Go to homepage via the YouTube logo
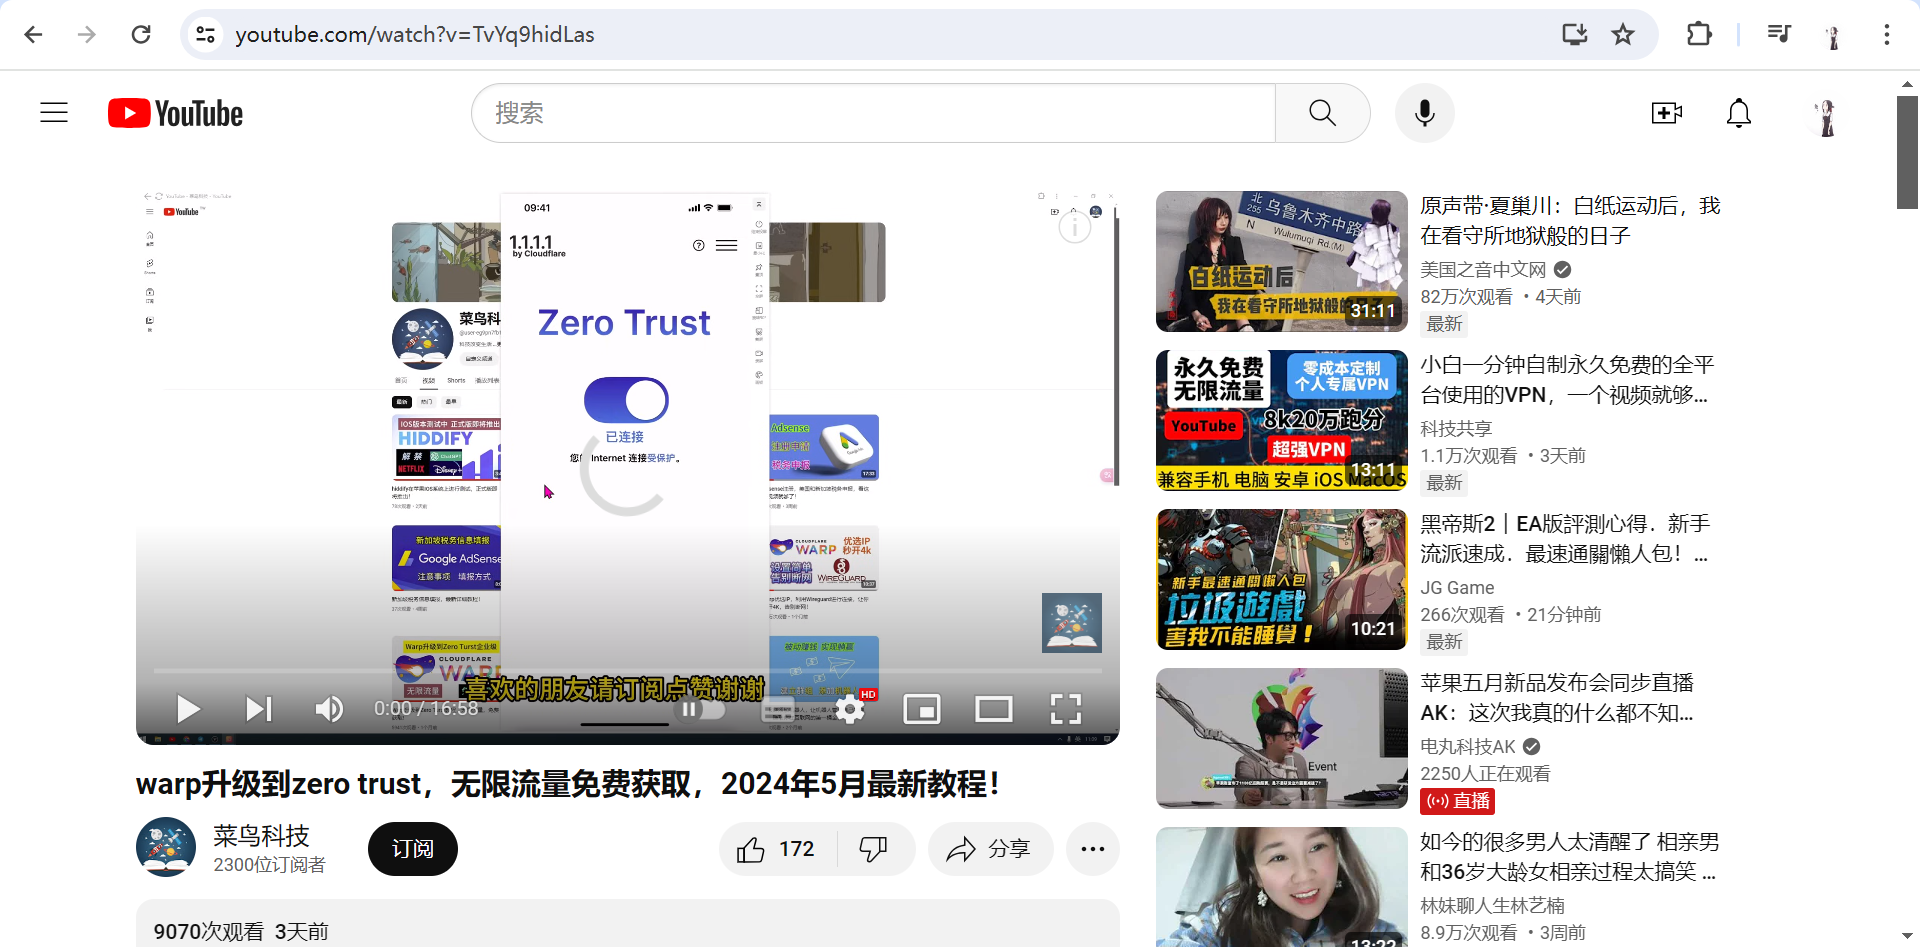The height and width of the screenshot is (947, 1920). pos(175,113)
